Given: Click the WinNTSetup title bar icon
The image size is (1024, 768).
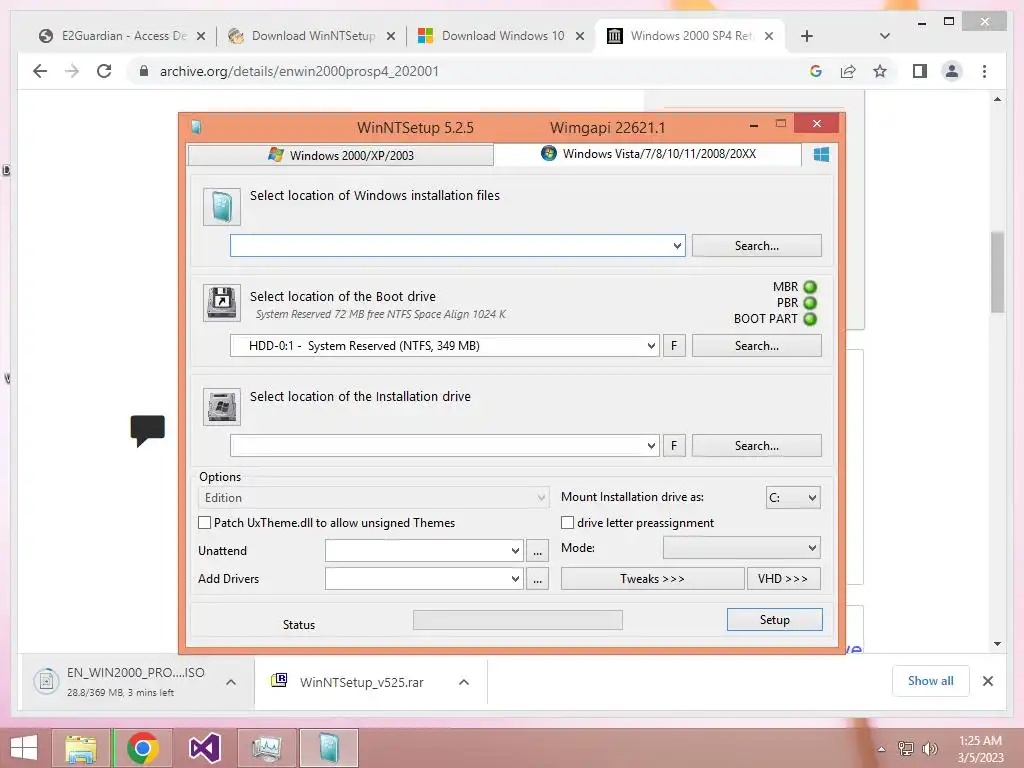Looking at the screenshot, I should 197,127.
